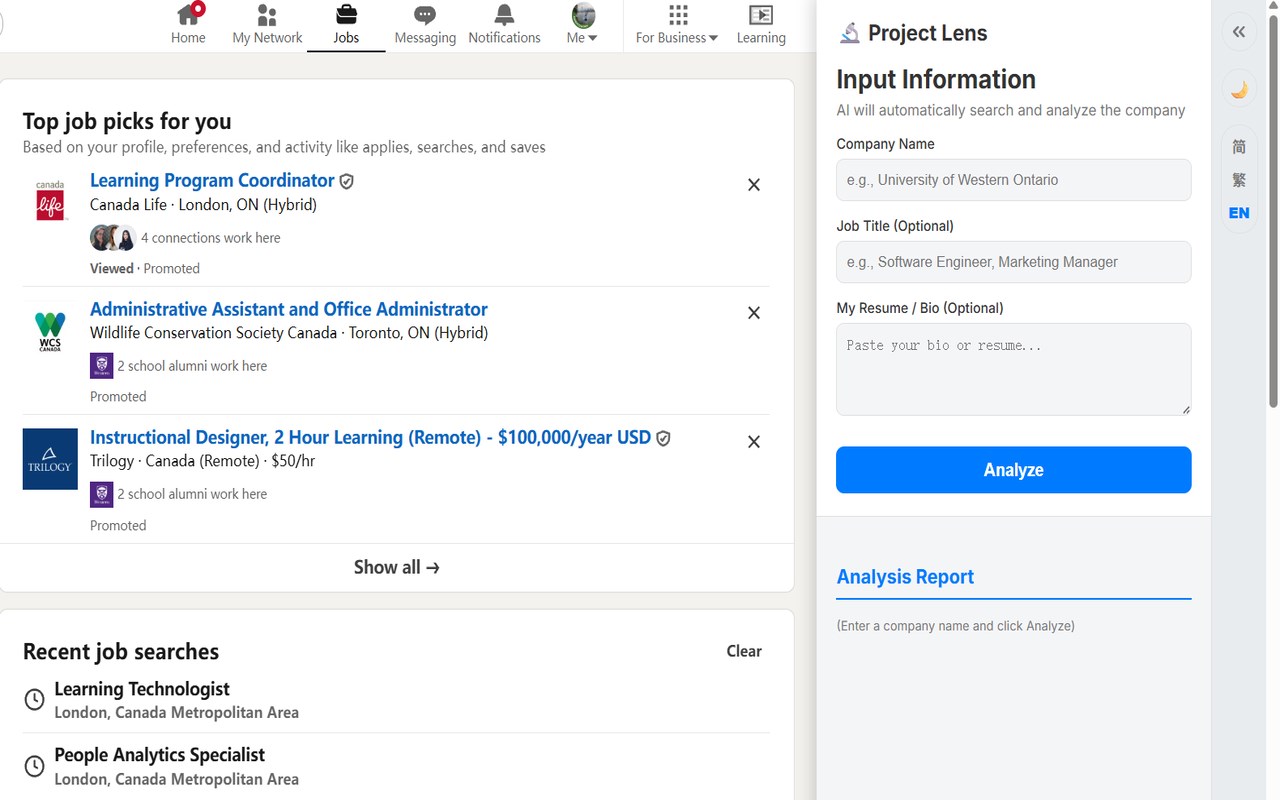This screenshot has height=800, width=1280.
Task: Open the Jobs briefcase tab
Action: point(346,25)
